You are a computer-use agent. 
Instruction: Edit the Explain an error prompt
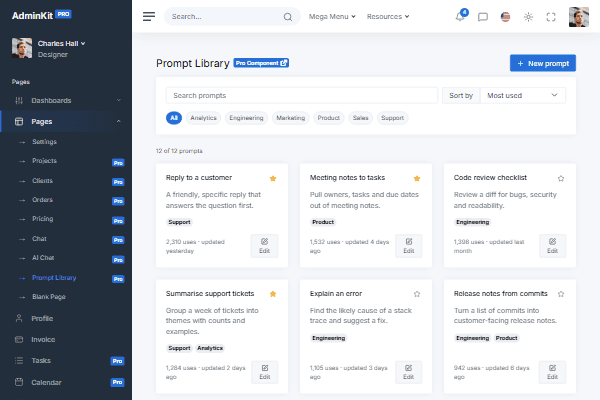coord(409,372)
